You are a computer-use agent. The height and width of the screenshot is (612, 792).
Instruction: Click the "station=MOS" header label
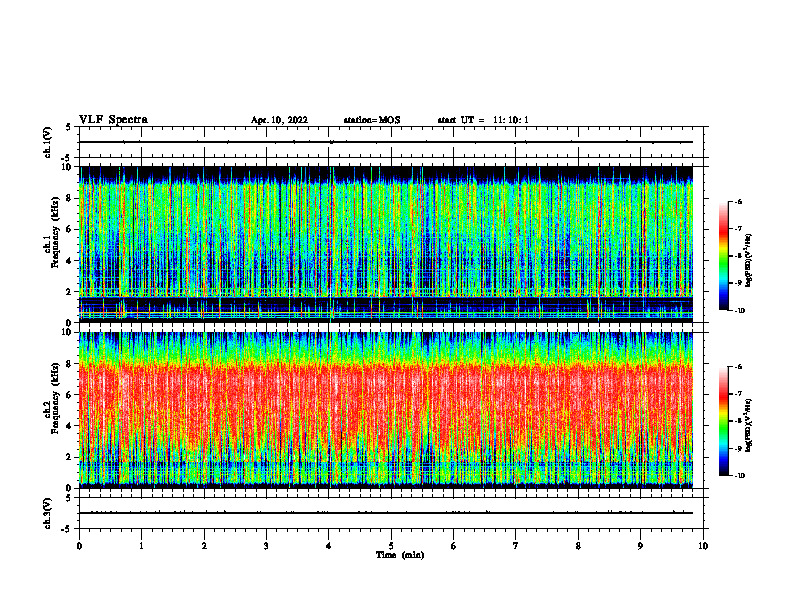click(x=372, y=120)
